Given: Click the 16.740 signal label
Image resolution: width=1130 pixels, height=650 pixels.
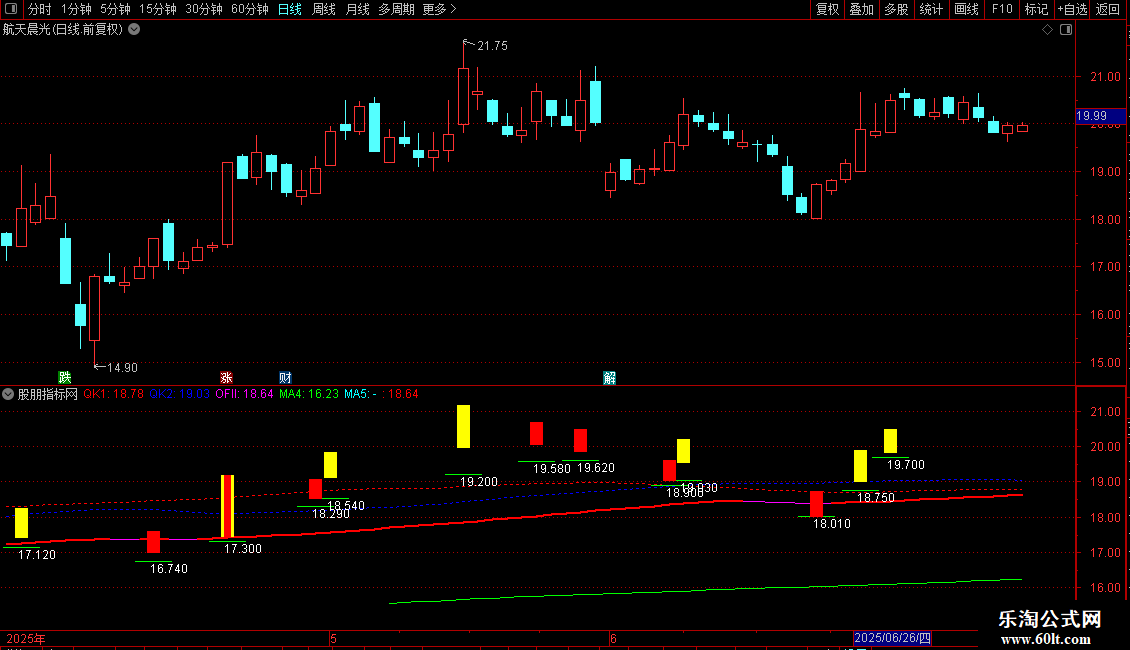Looking at the screenshot, I should (x=169, y=569).
